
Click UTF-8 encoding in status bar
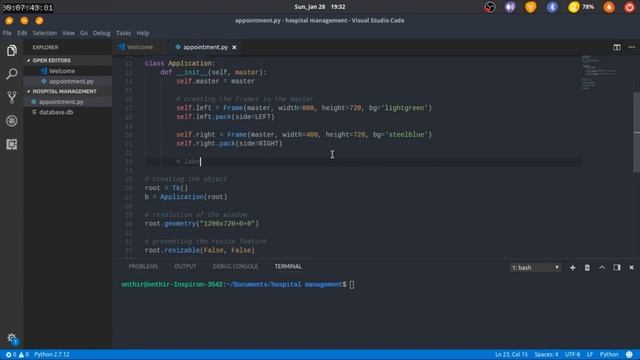pyautogui.click(x=572, y=355)
